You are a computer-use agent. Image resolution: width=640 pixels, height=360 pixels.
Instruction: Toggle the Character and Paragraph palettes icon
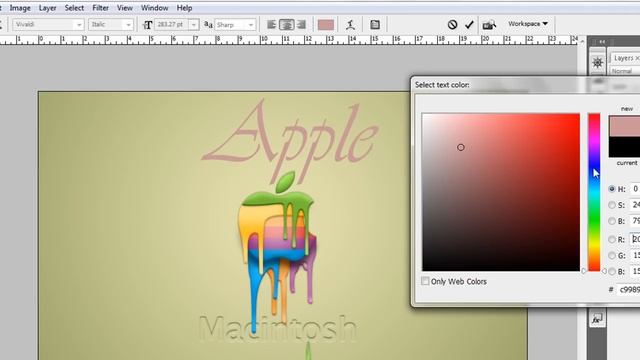coord(375,24)
